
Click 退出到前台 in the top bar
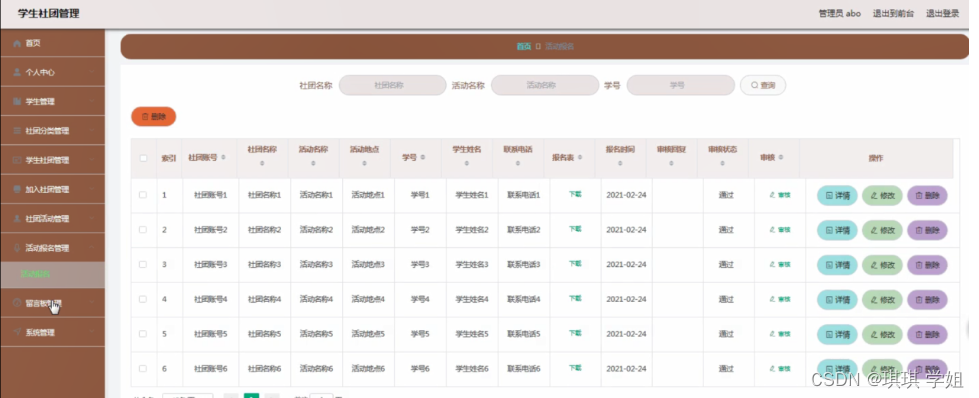[x=893, y=14]
